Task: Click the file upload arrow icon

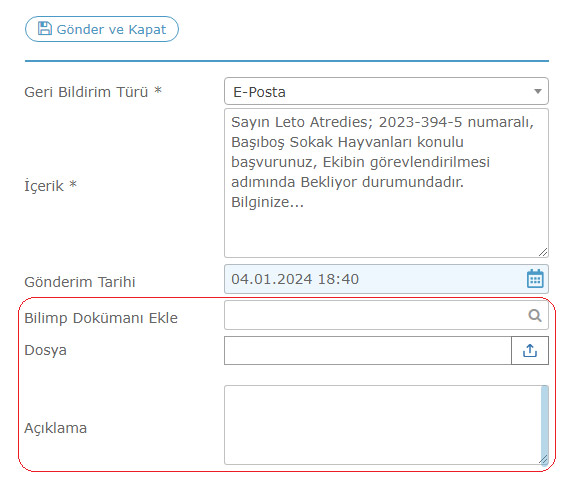Action: point(530,351)
